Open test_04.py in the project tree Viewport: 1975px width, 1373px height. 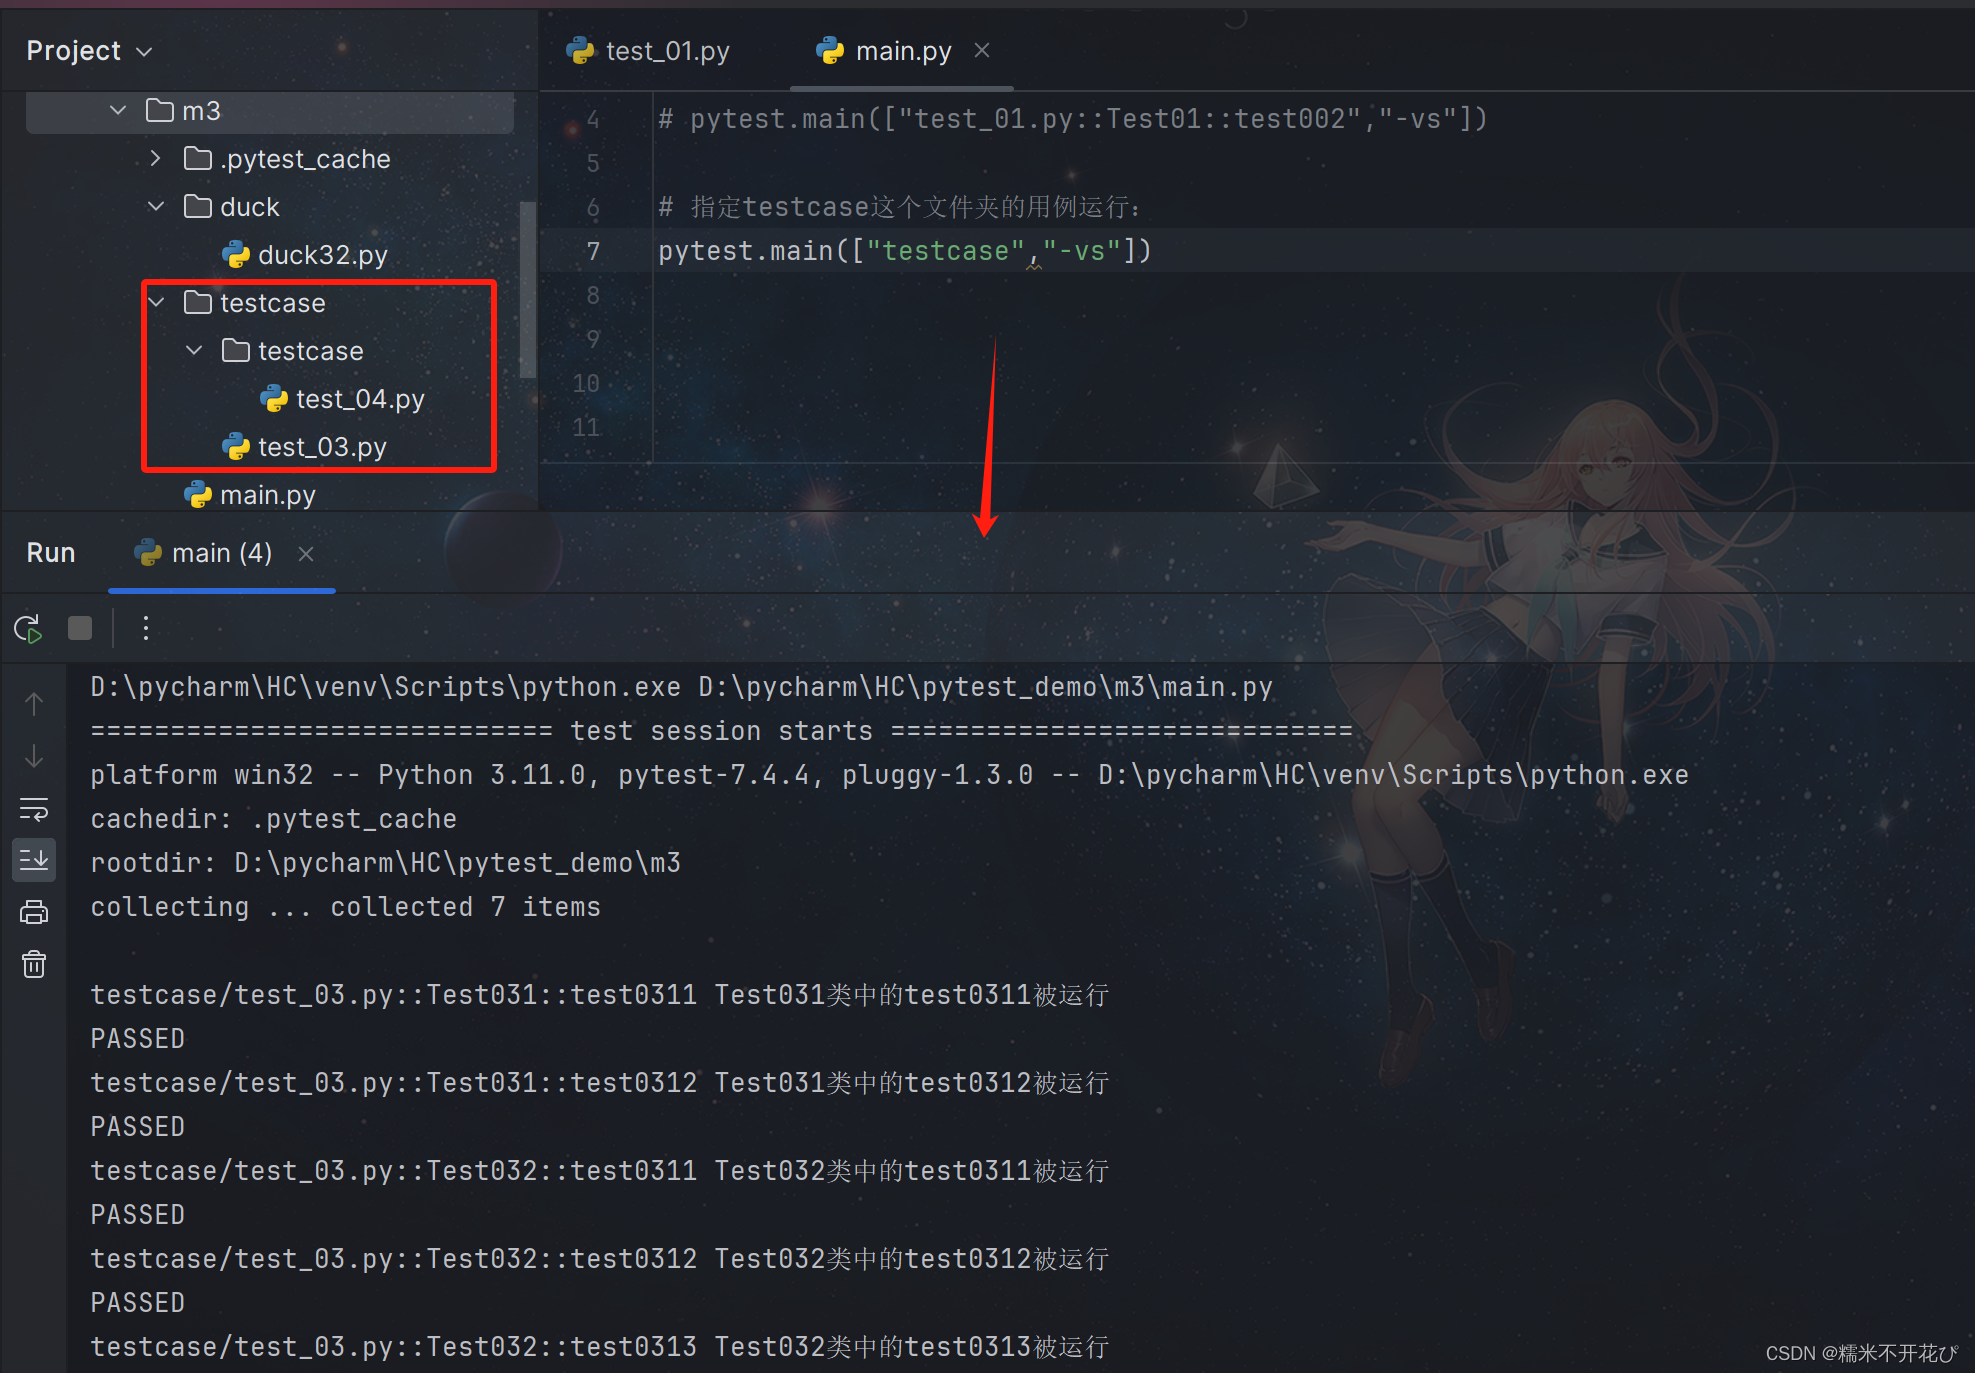359,399
